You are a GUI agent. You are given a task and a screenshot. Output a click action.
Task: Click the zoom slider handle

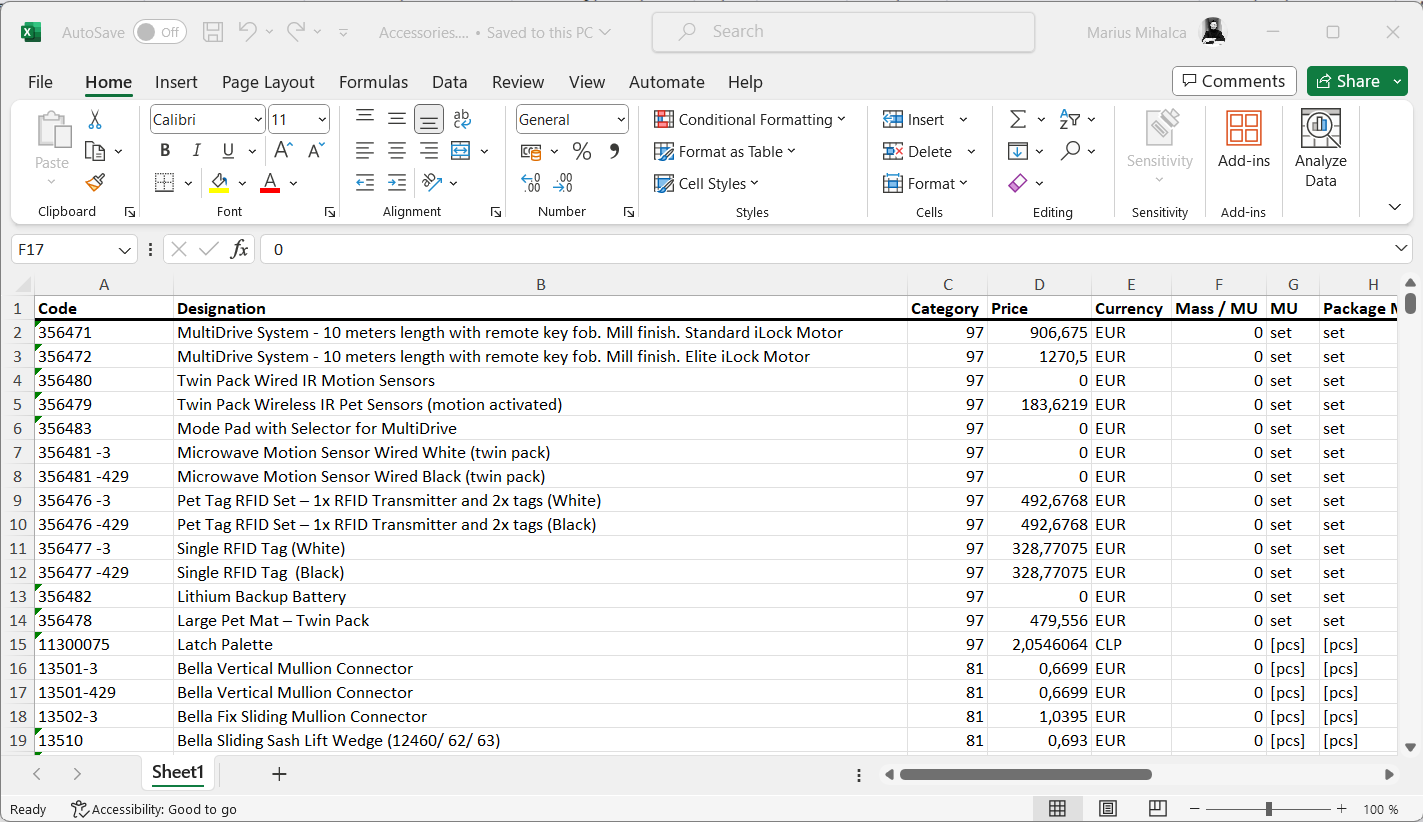click(x=1268, y=809)
